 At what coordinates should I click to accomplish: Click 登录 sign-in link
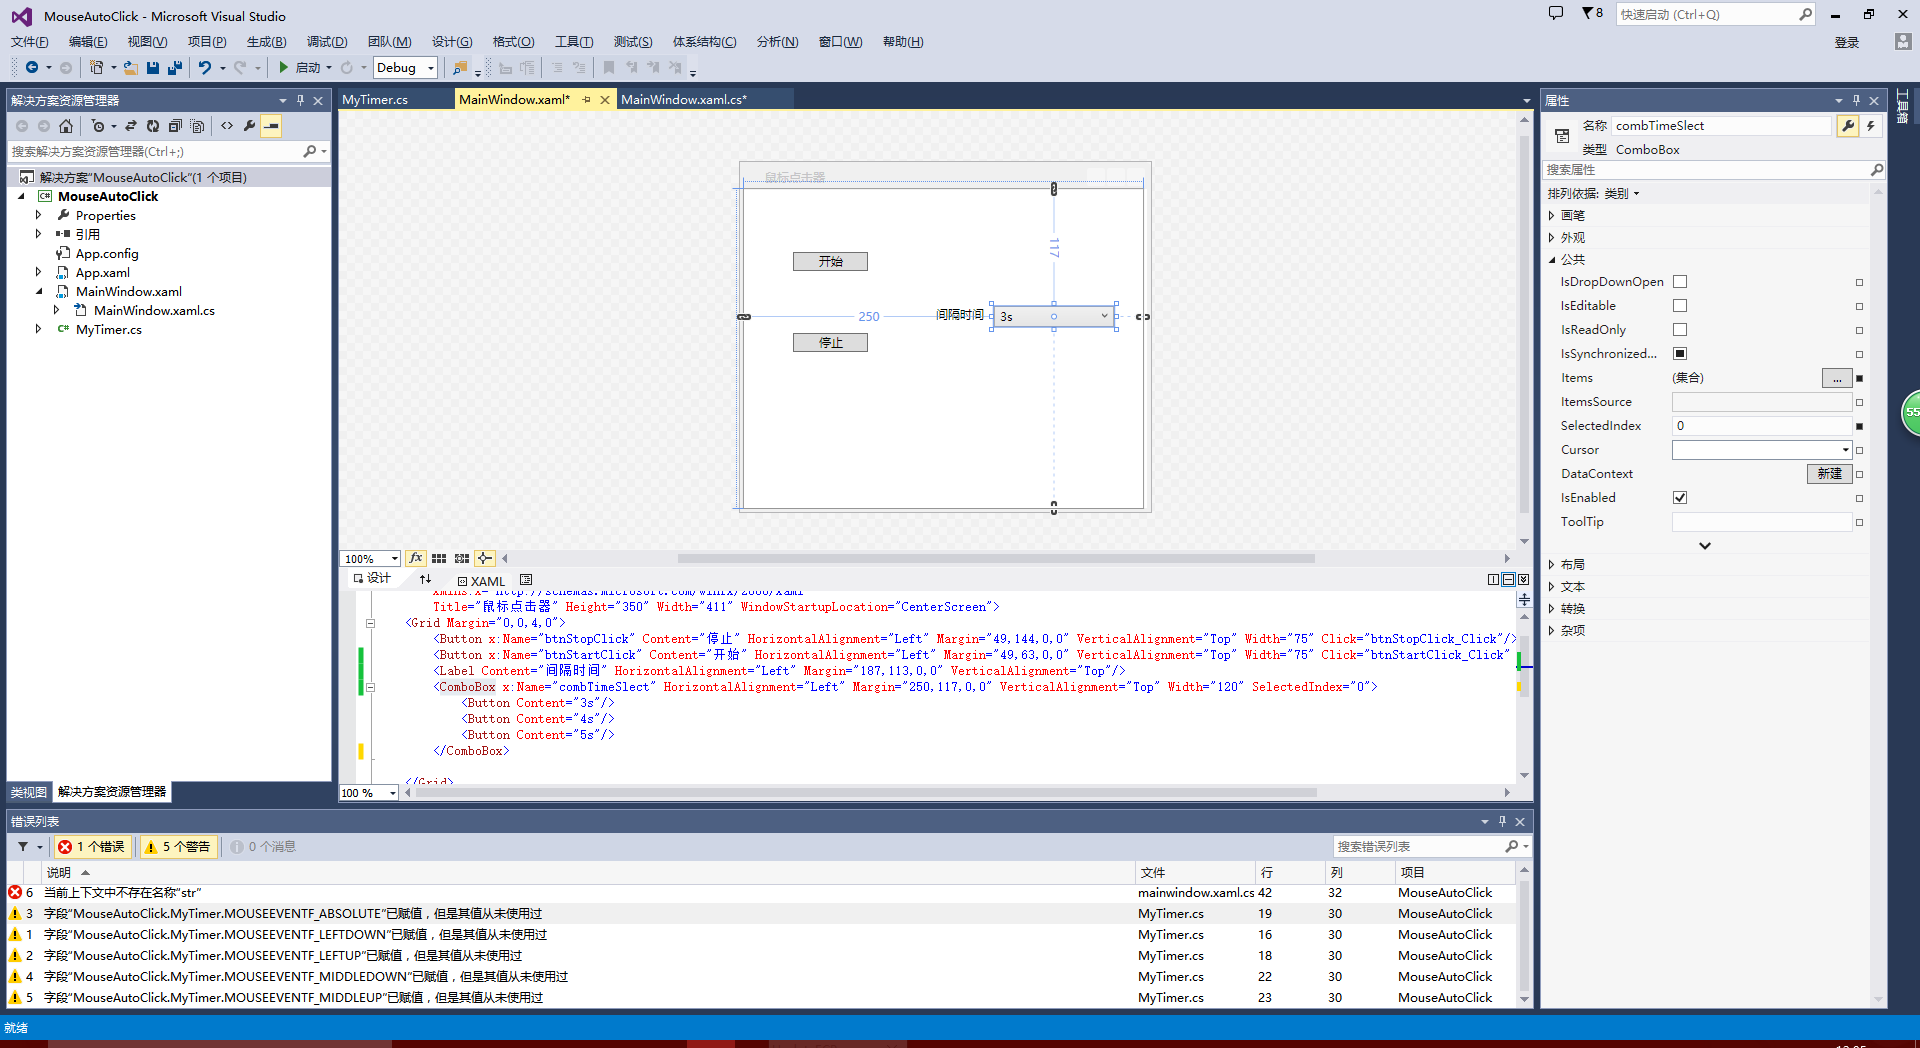click(1847, 42)
